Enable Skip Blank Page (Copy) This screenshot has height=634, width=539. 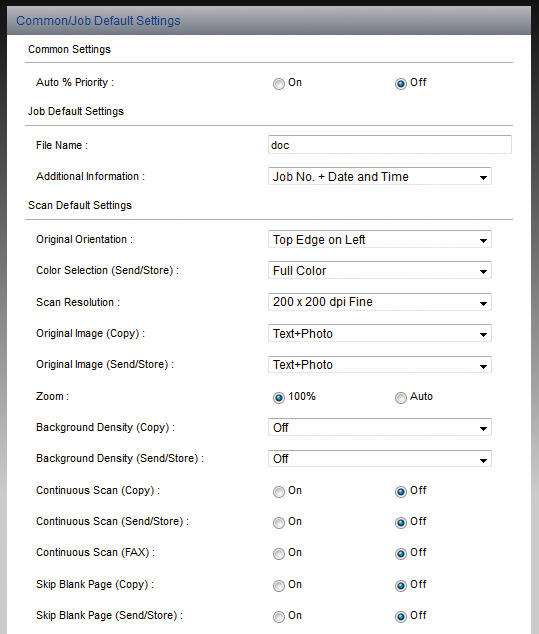coord(279,585)
